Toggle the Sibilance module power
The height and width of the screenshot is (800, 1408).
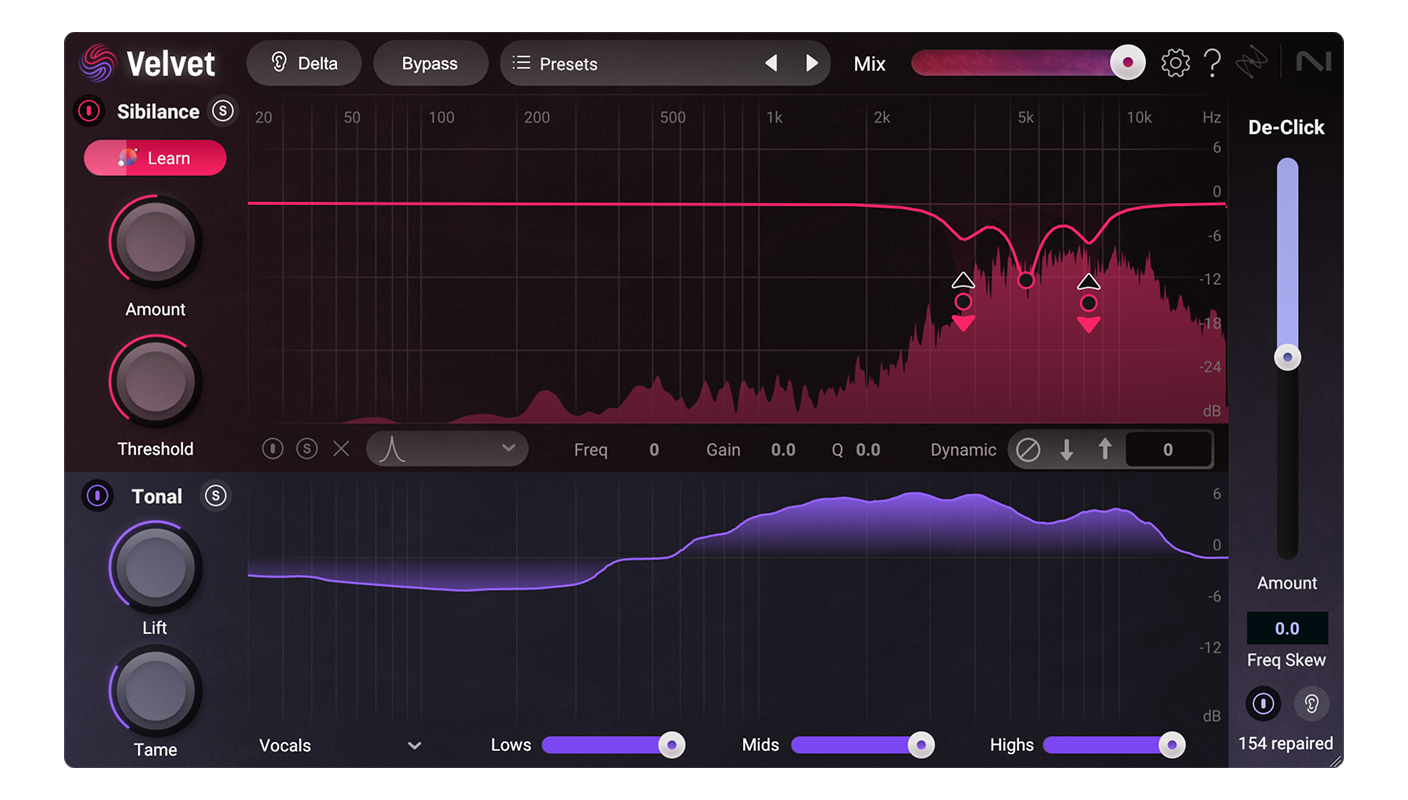[89, 111]
